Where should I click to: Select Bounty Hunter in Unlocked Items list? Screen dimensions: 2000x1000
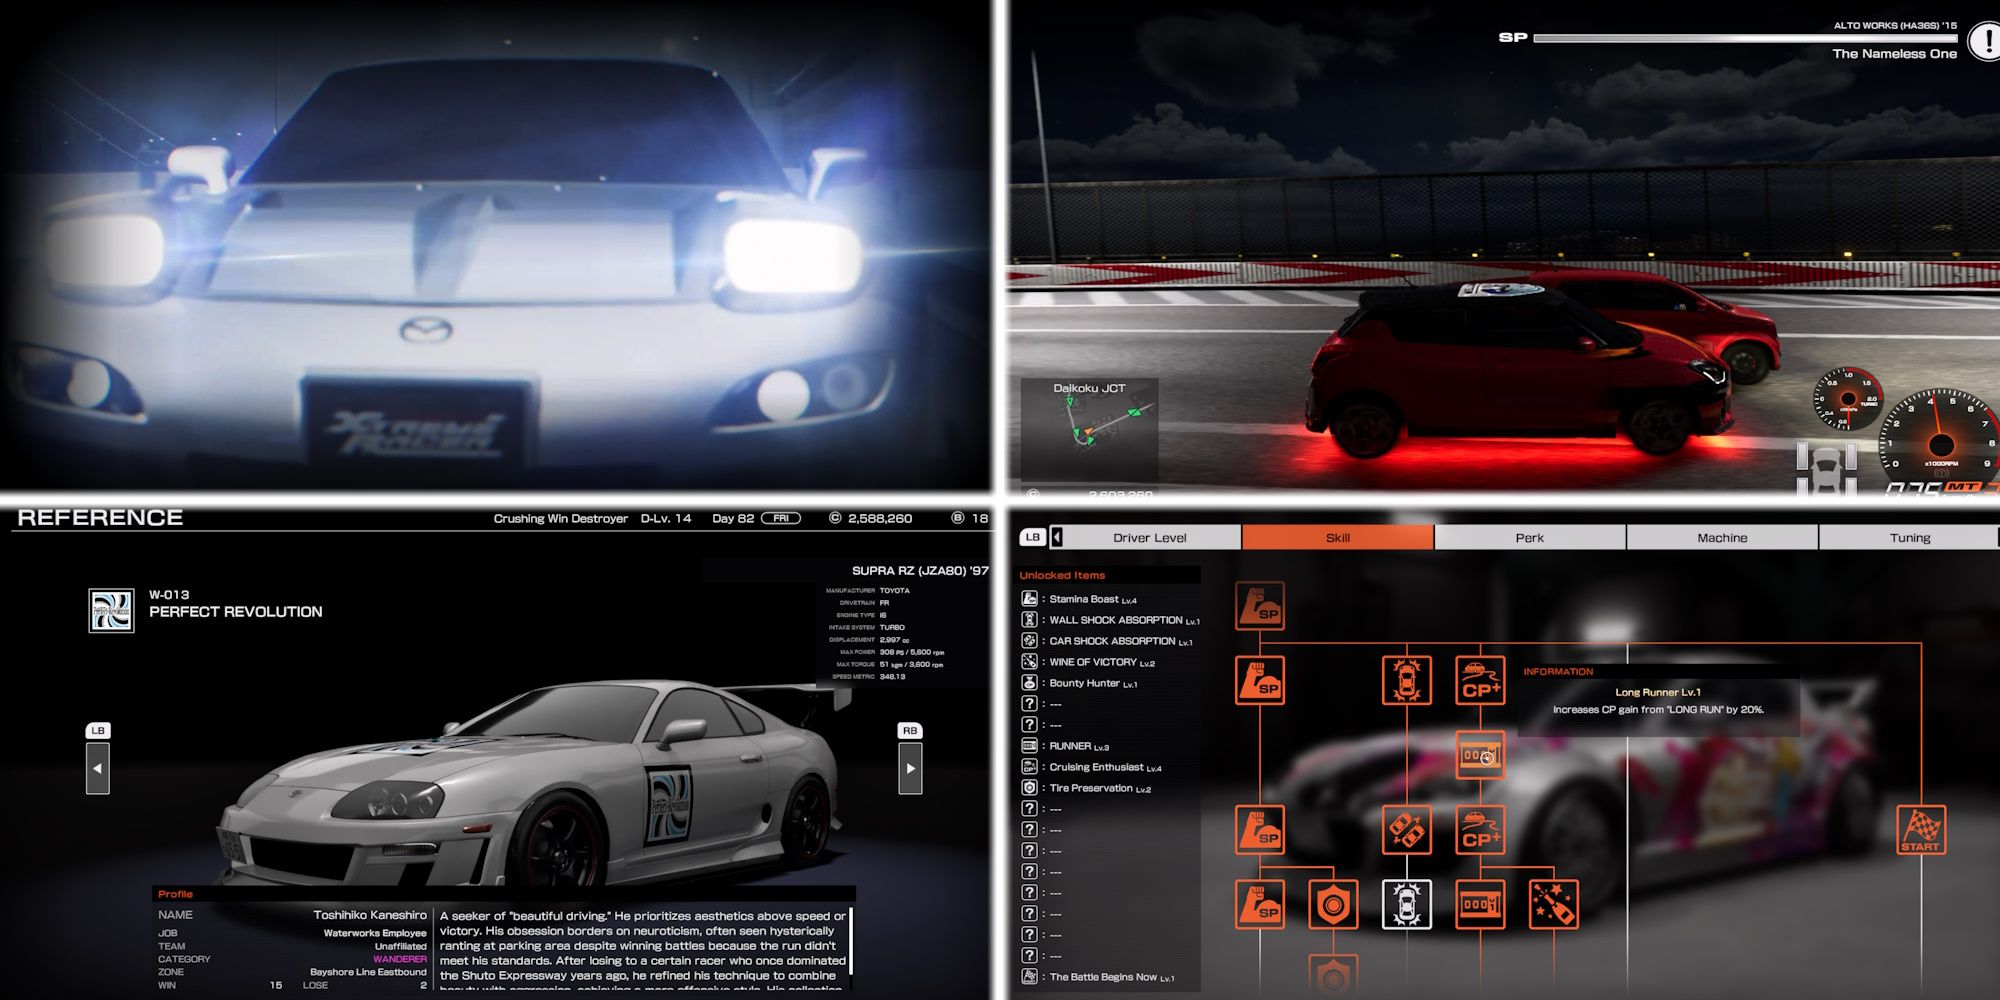(1092, 683)
